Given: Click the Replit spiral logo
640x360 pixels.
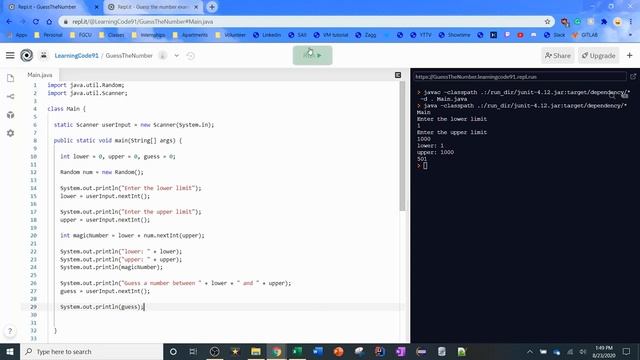Looking at the screenshot, I should [27, 55].
